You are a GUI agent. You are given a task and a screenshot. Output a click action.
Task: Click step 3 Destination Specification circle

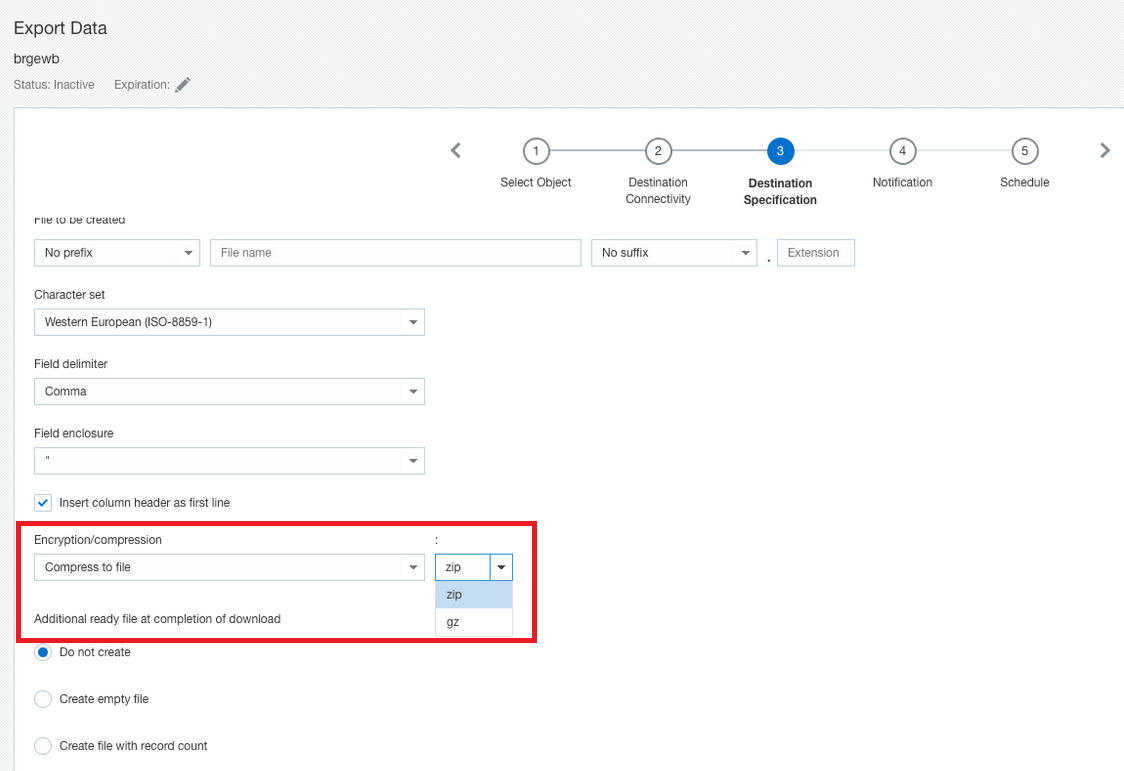tap(780, 151)
